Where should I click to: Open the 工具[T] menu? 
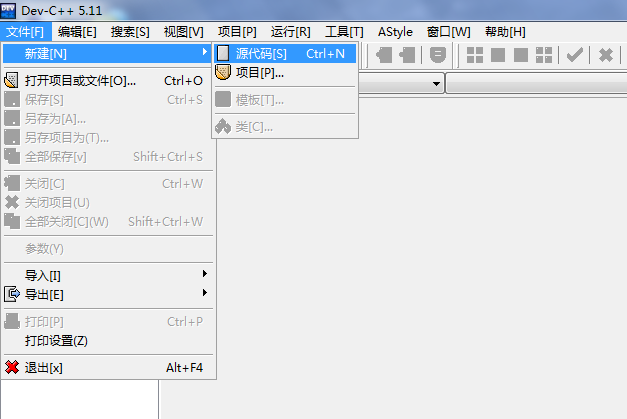pos(344,32)
